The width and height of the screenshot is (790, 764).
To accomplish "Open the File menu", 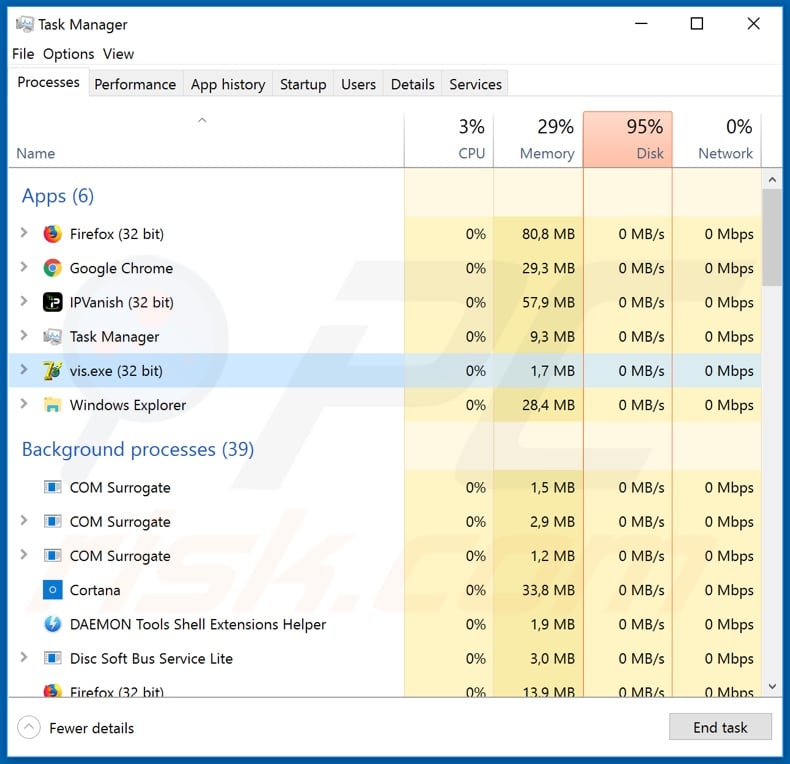I will point(23,54).
